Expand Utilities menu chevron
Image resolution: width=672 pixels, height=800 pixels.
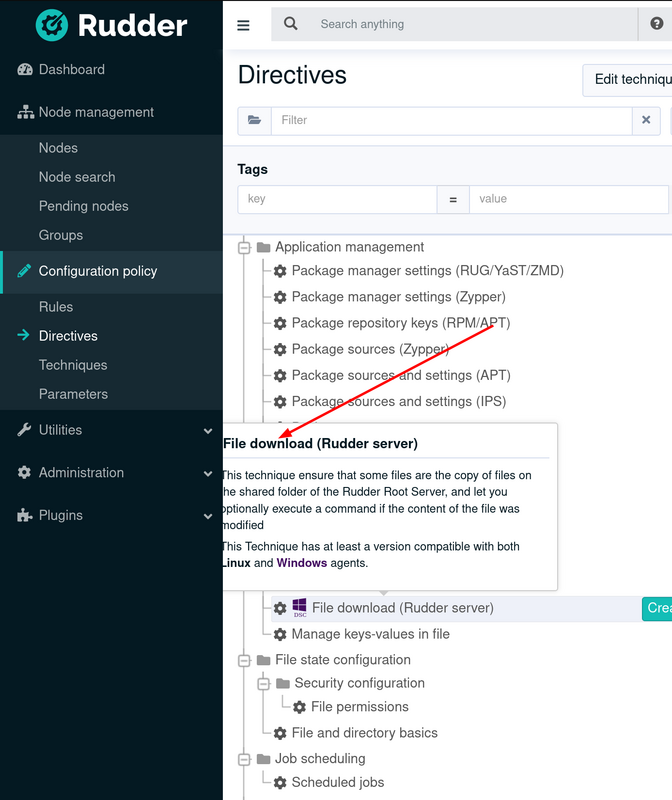tap(208, 431)
